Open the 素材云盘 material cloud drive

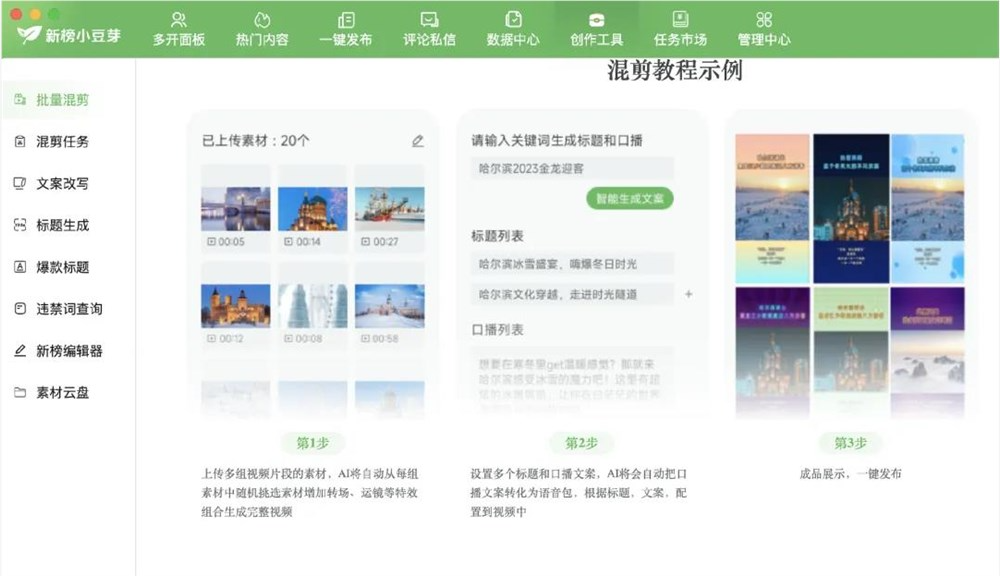pyautogui.click(x=62, y=392)
